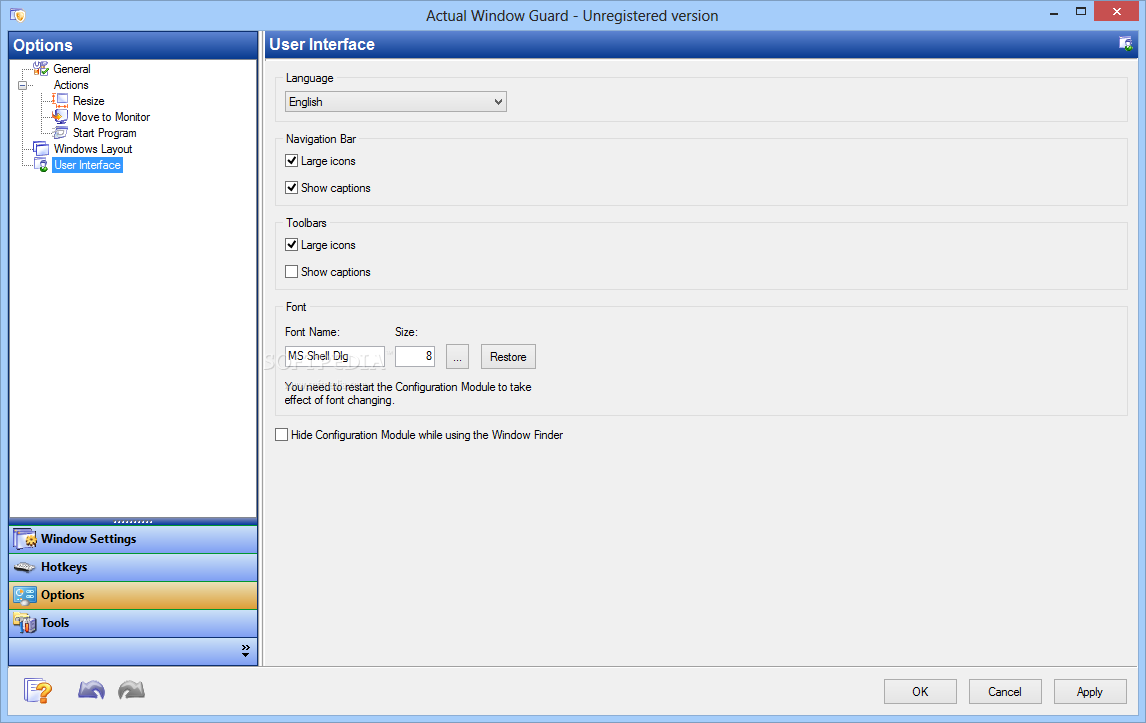Click the navigation pane splitter grip
1146x723 pixels.
pyautogui.click(x=133, y=522)
